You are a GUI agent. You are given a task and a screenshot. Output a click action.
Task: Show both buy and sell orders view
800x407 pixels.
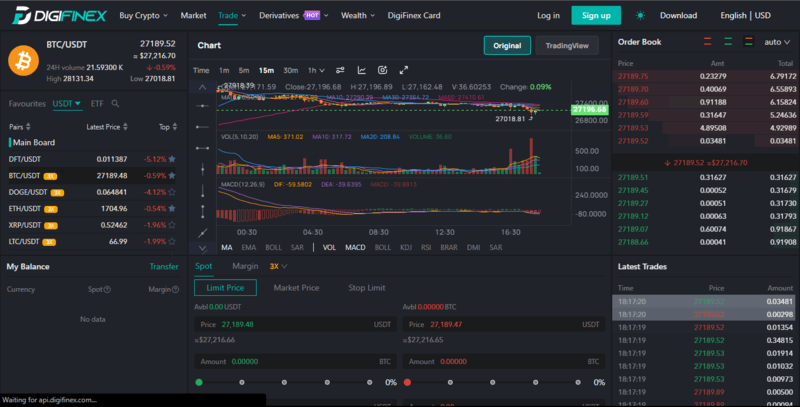[x=748, y=42]
